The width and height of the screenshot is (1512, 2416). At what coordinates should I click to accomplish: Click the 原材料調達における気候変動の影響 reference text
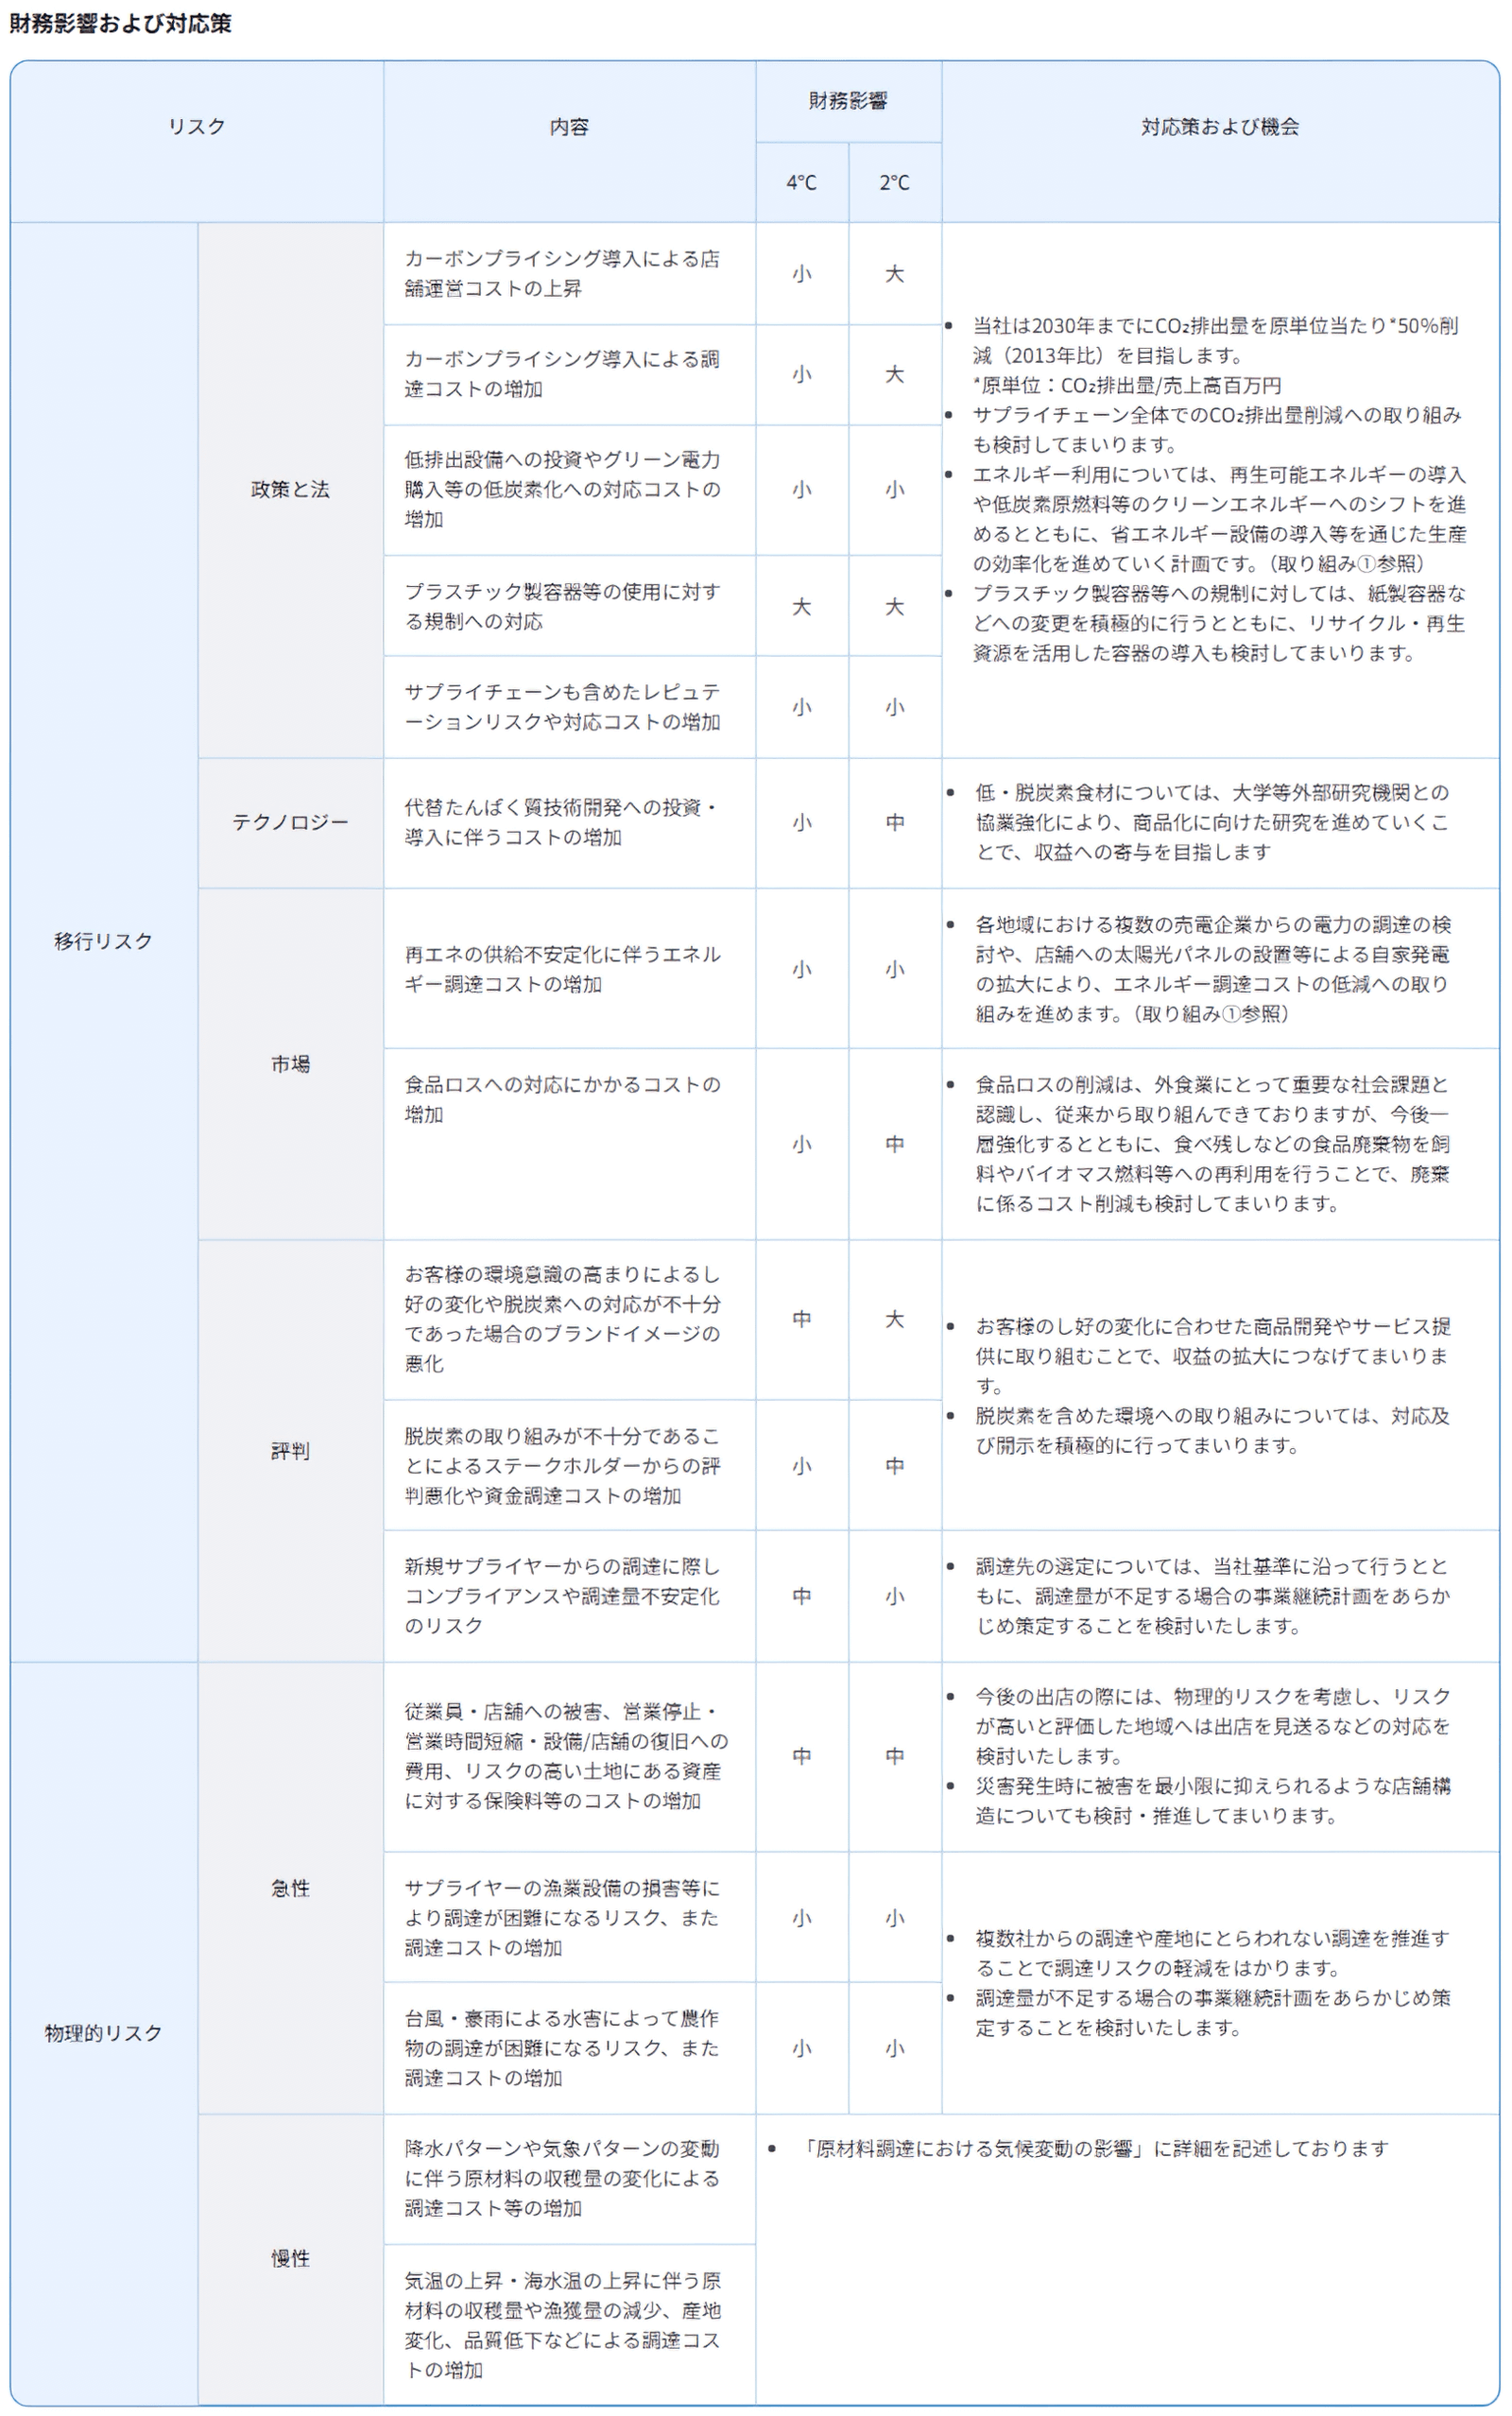[x=1095, y=2148]
